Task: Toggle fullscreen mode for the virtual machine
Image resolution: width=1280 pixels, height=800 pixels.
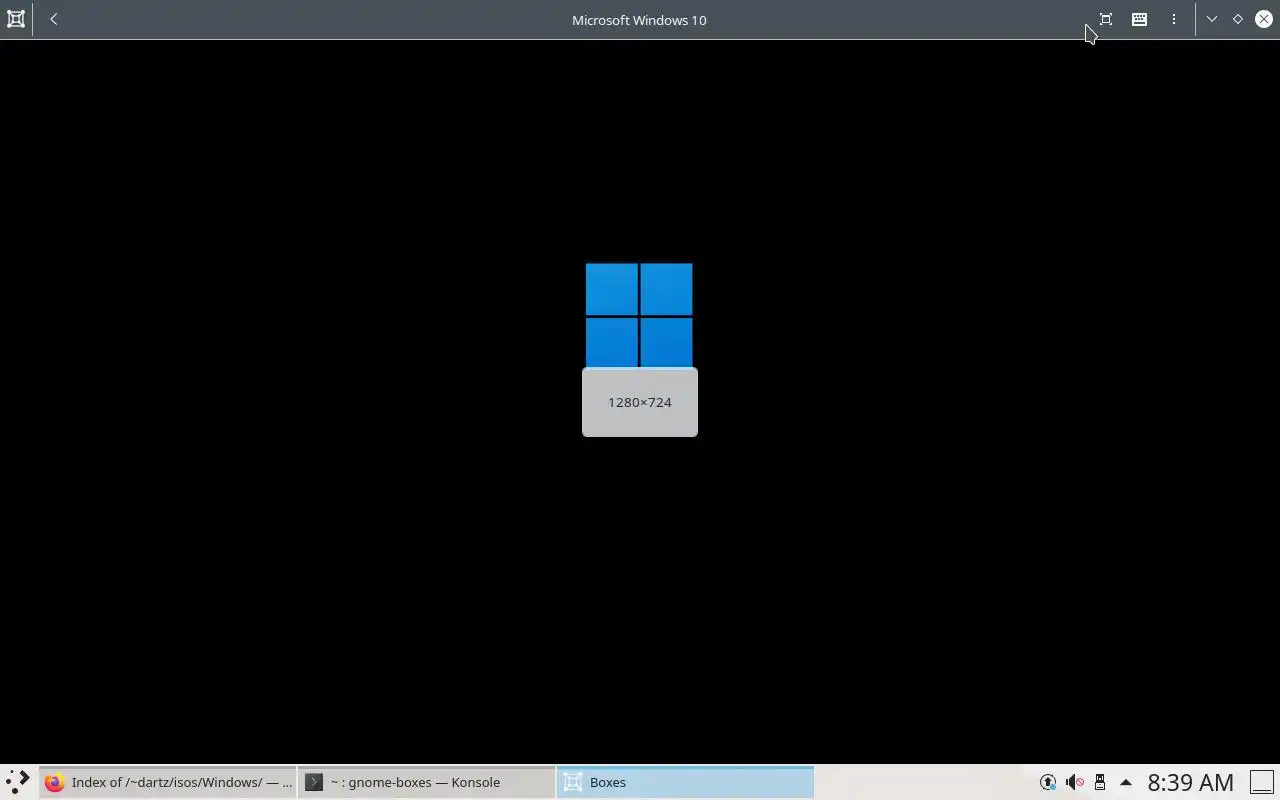Action: (x=1106, y=19)
